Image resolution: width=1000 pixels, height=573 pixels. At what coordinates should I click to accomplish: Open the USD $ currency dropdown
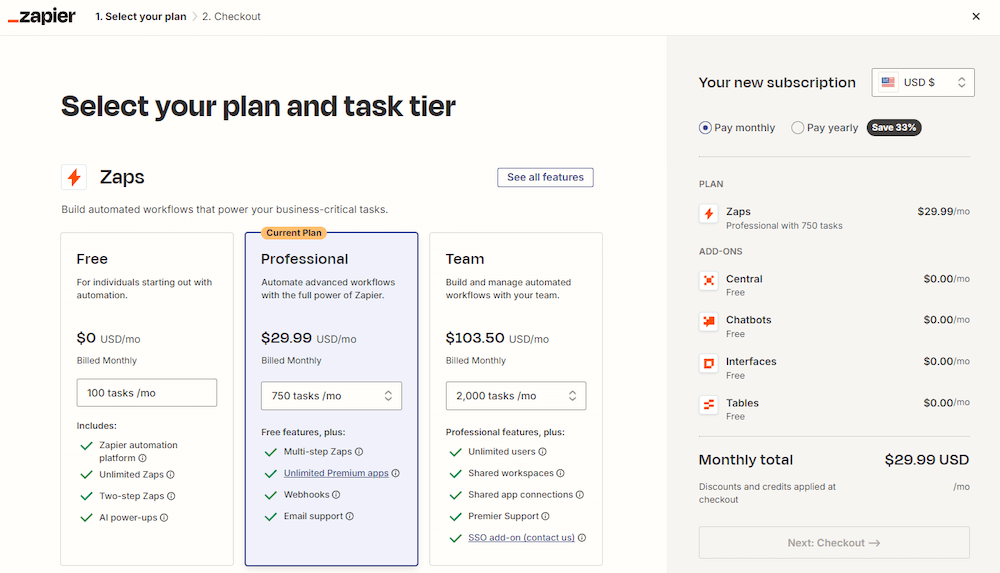923,82
